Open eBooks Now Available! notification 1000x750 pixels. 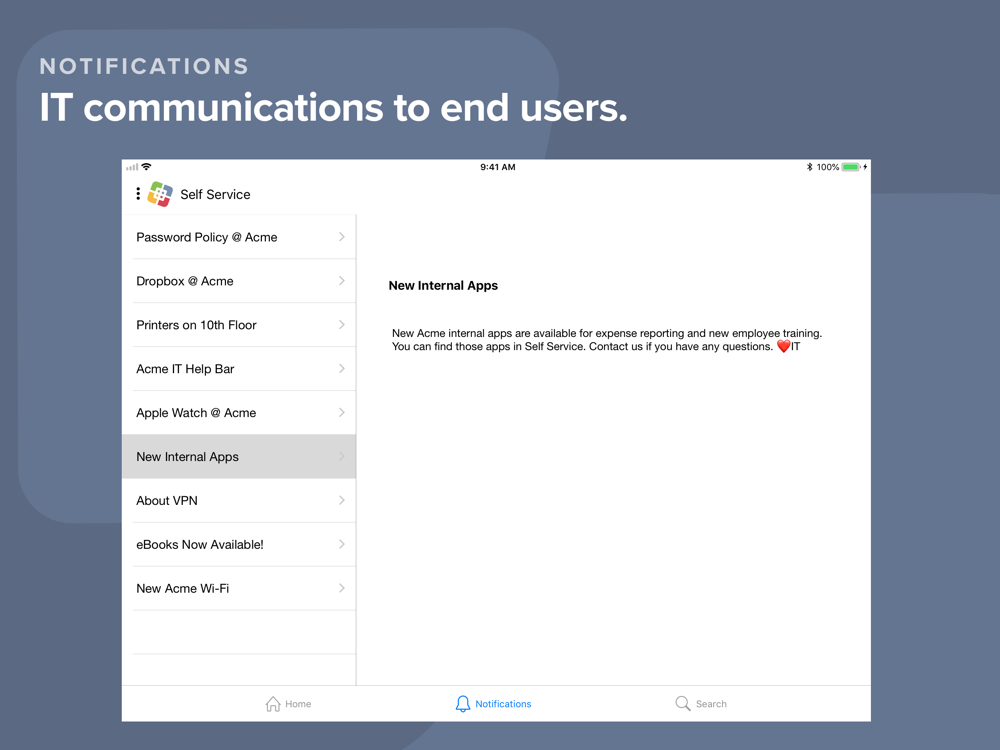tap(239, 545)
